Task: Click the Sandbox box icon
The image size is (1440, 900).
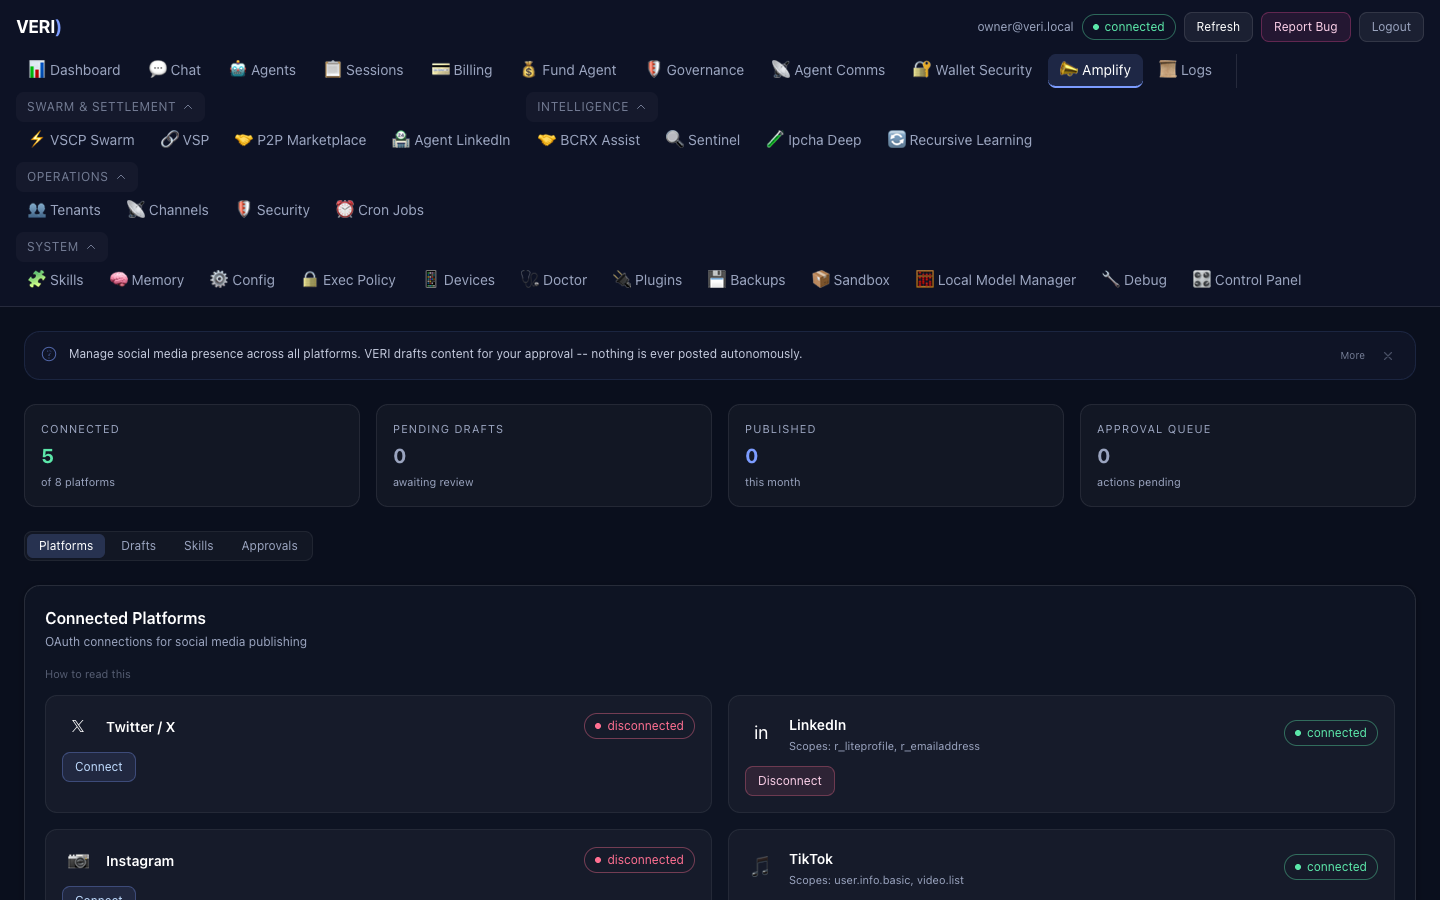Action: click(821, 280)
